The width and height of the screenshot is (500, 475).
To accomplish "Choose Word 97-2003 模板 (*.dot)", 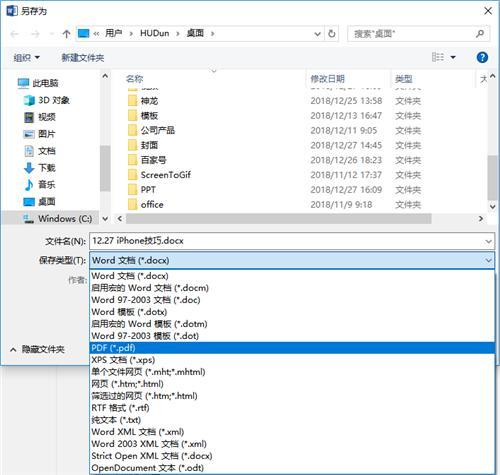I will pos(292,336).
